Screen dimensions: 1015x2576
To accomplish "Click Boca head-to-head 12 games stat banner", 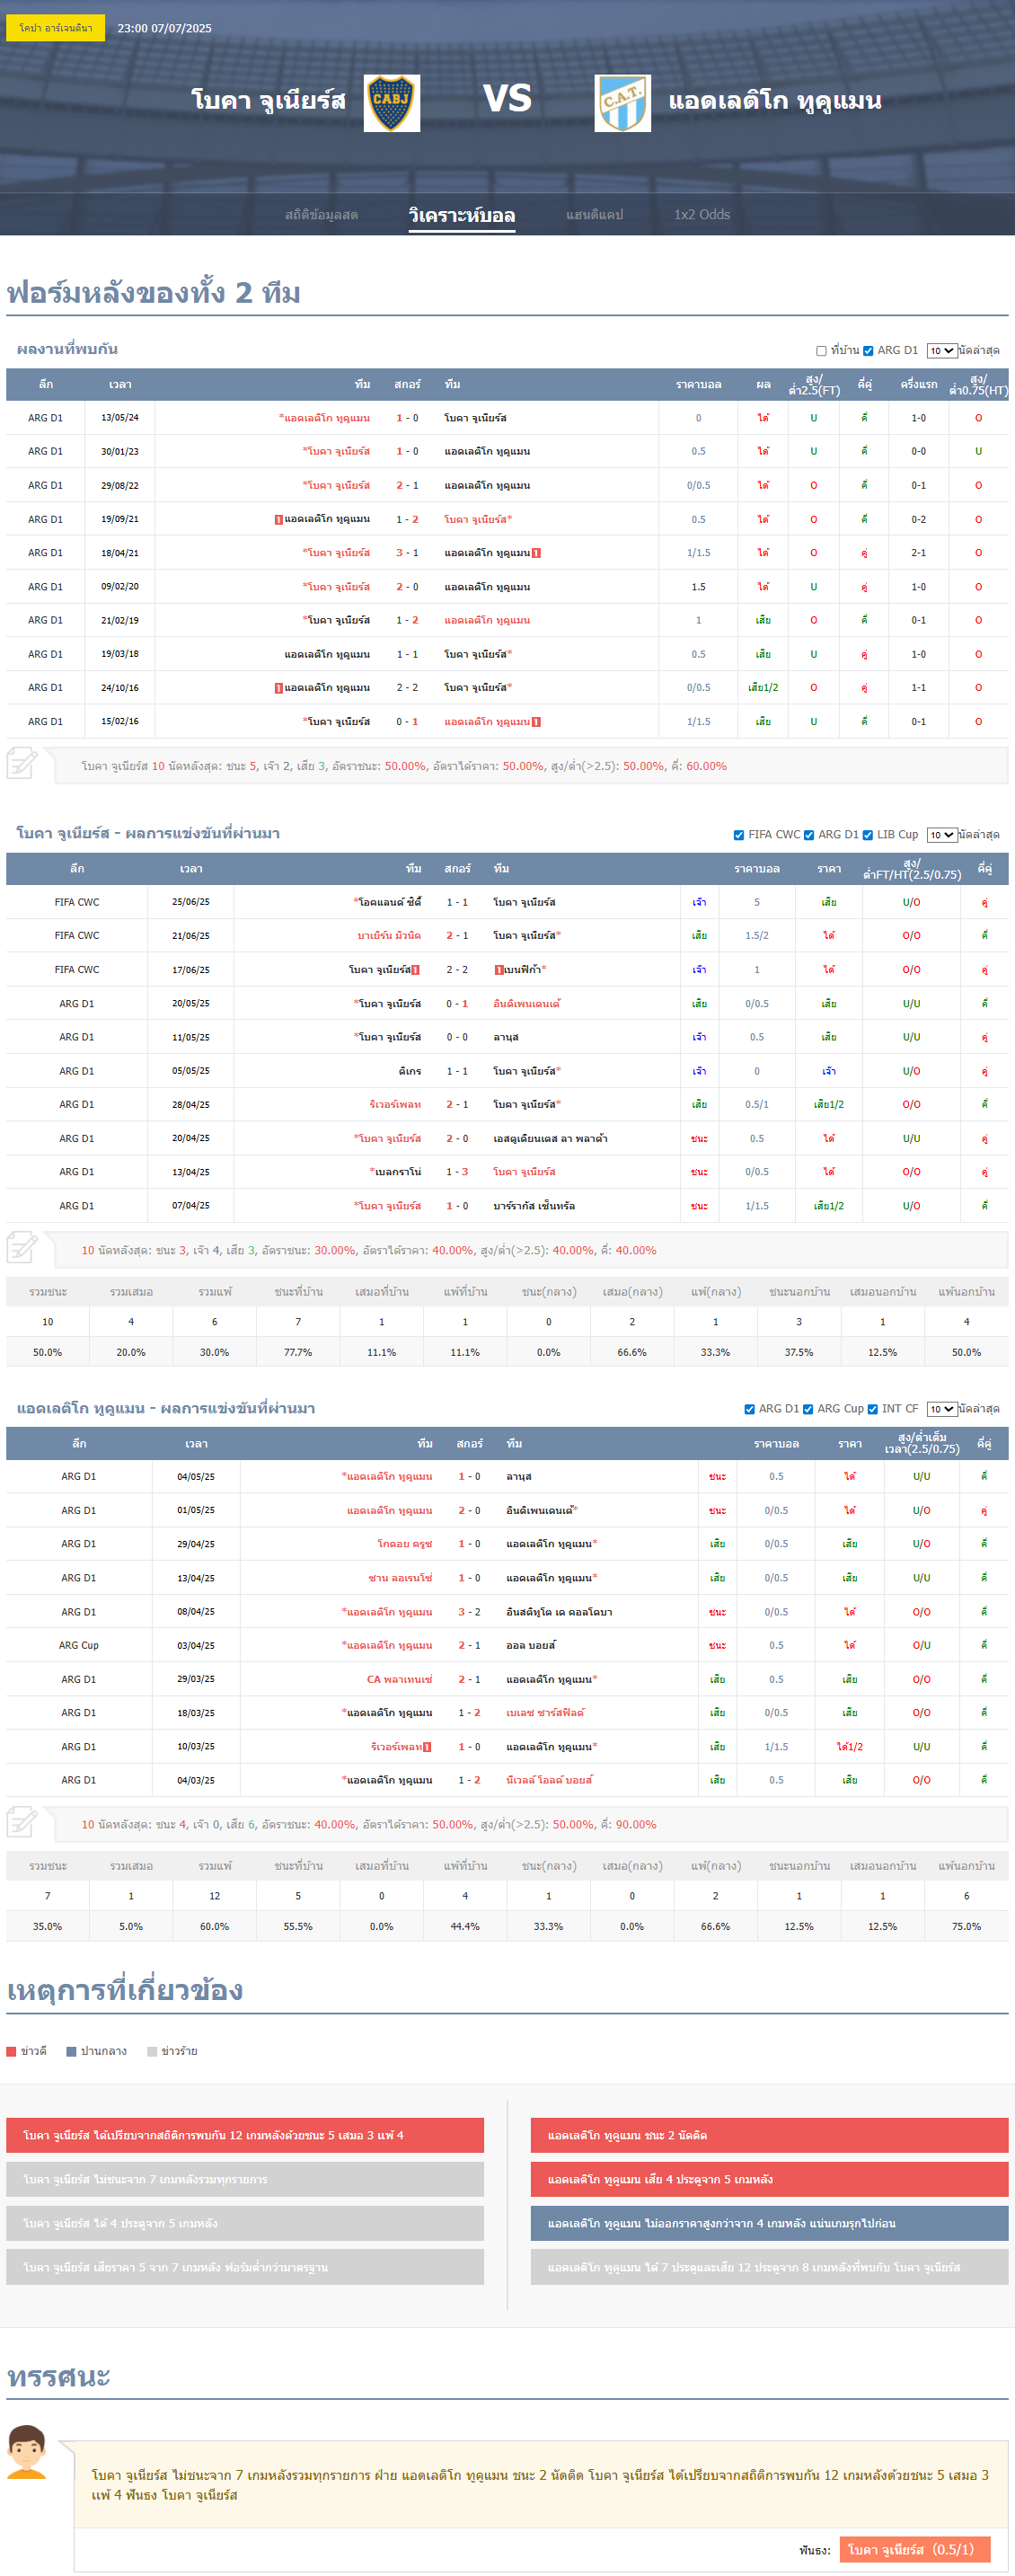I will coord(245,2135).
